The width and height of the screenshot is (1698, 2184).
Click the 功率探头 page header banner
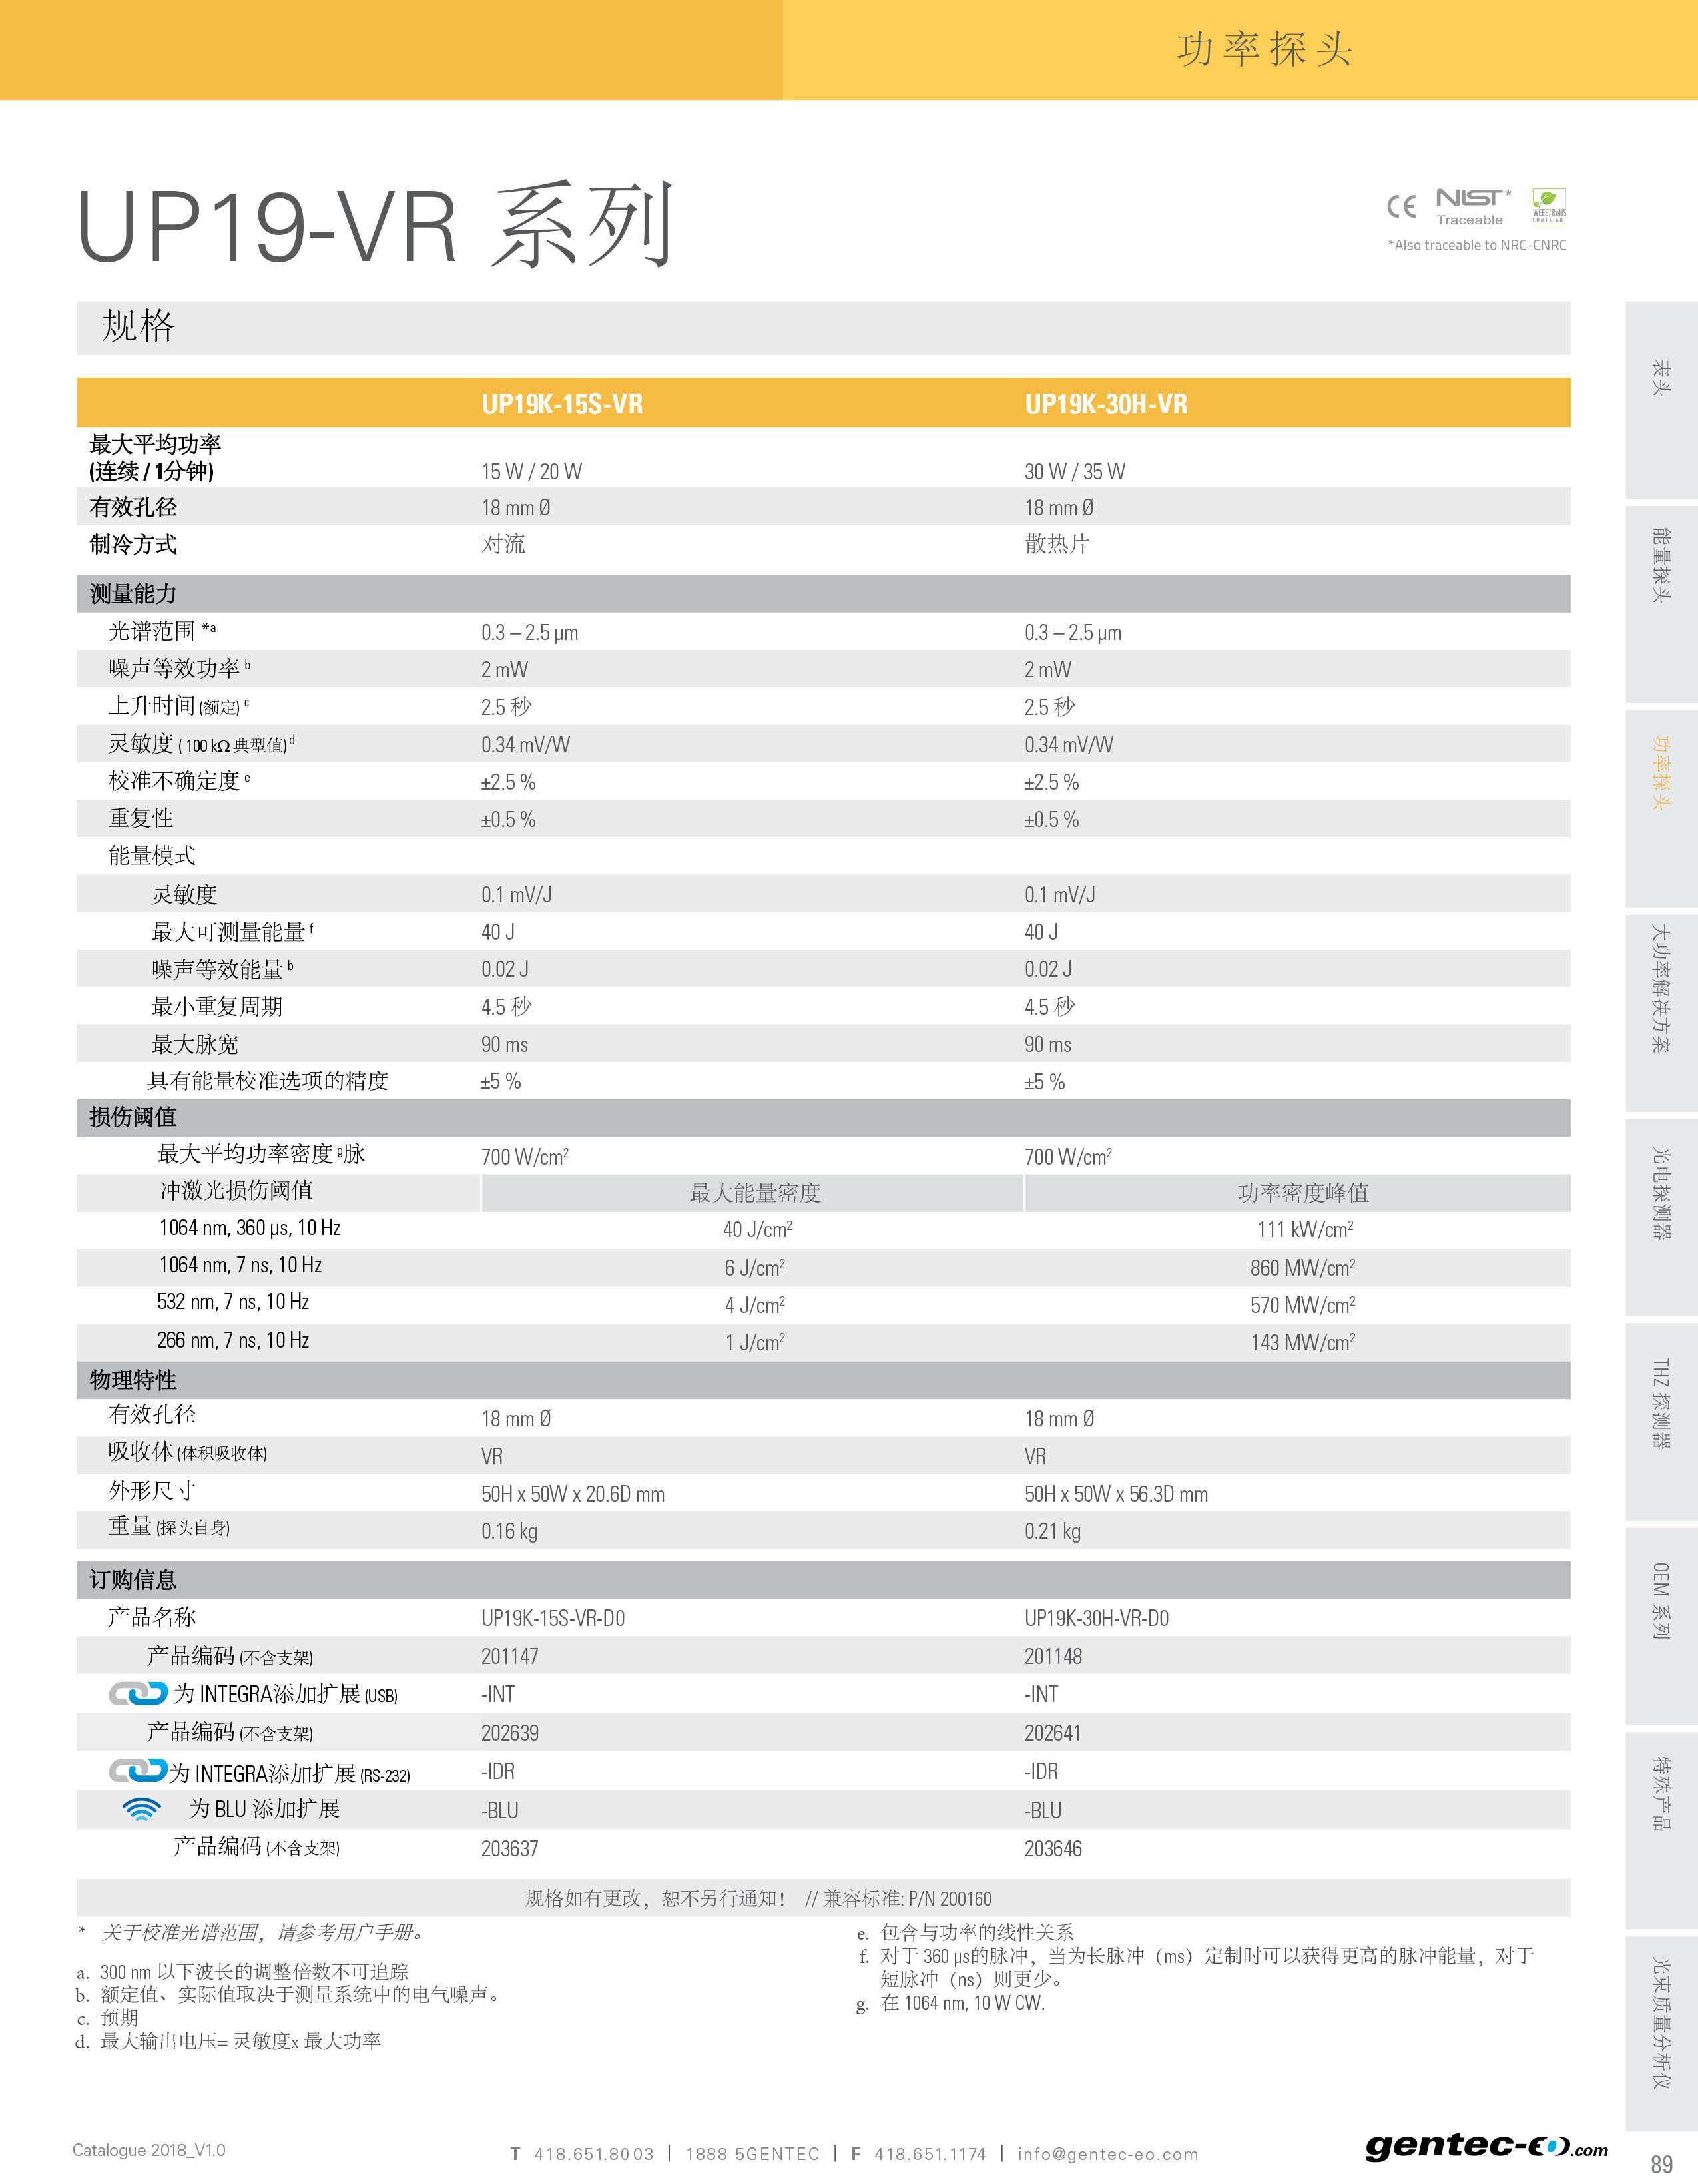click(1264, 49)
